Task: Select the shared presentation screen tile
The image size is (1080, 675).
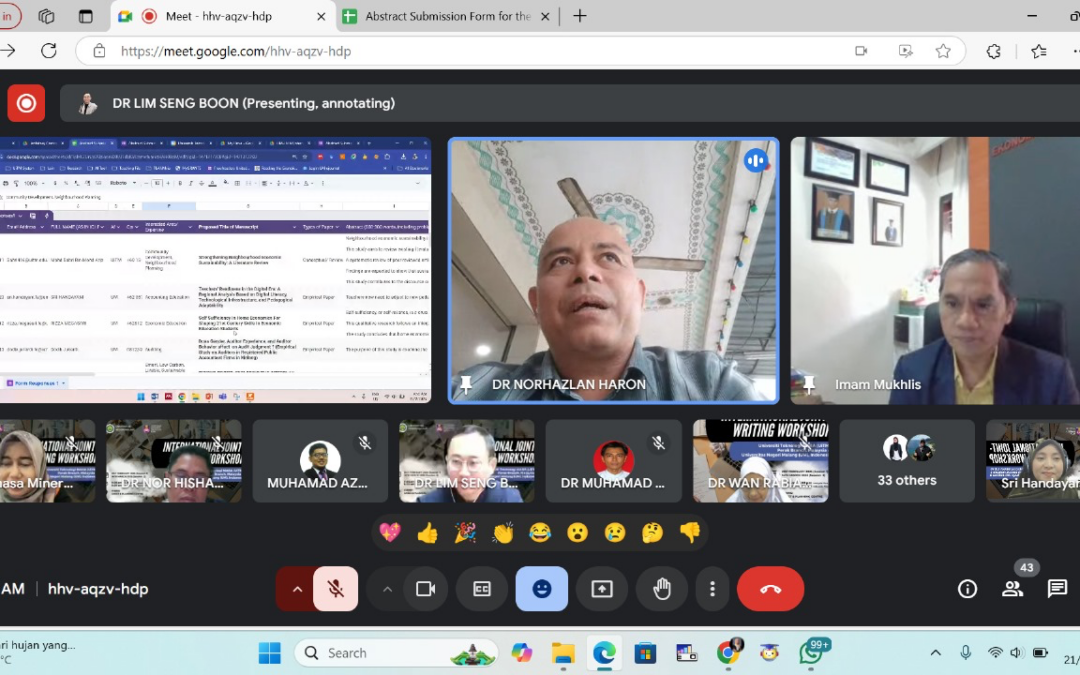Action: coord(216,270)
